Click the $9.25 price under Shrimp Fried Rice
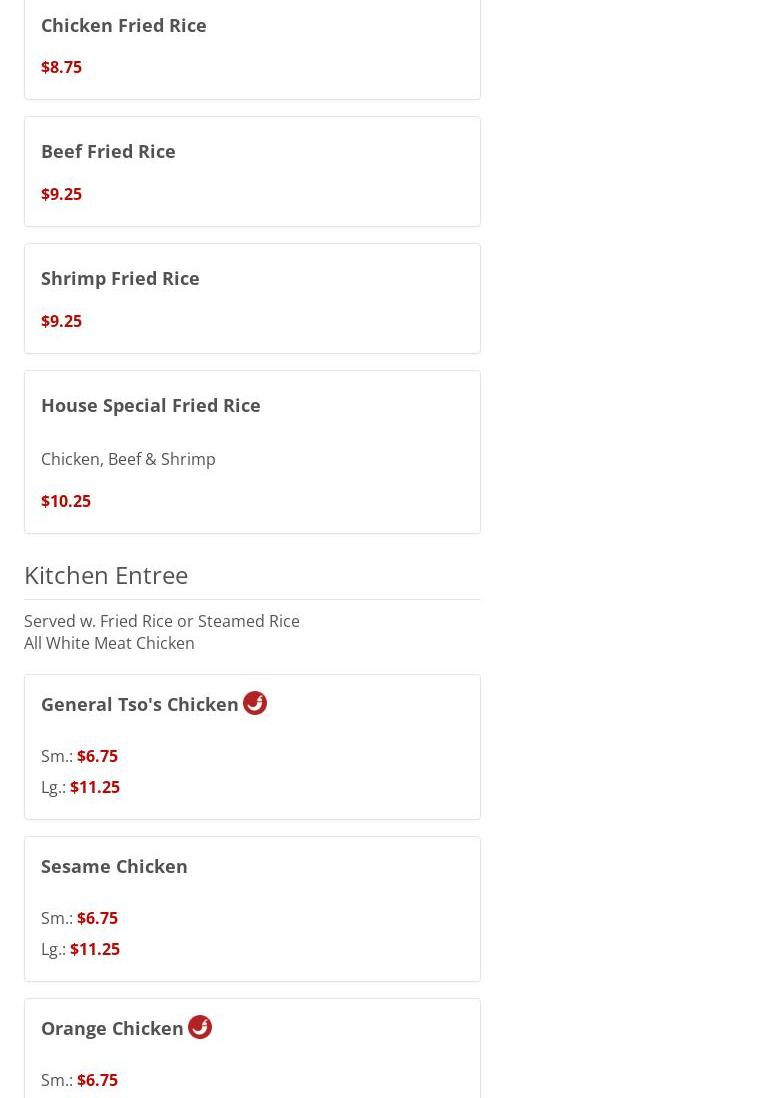The image size is (770, 1098). [x=62, y=321]
